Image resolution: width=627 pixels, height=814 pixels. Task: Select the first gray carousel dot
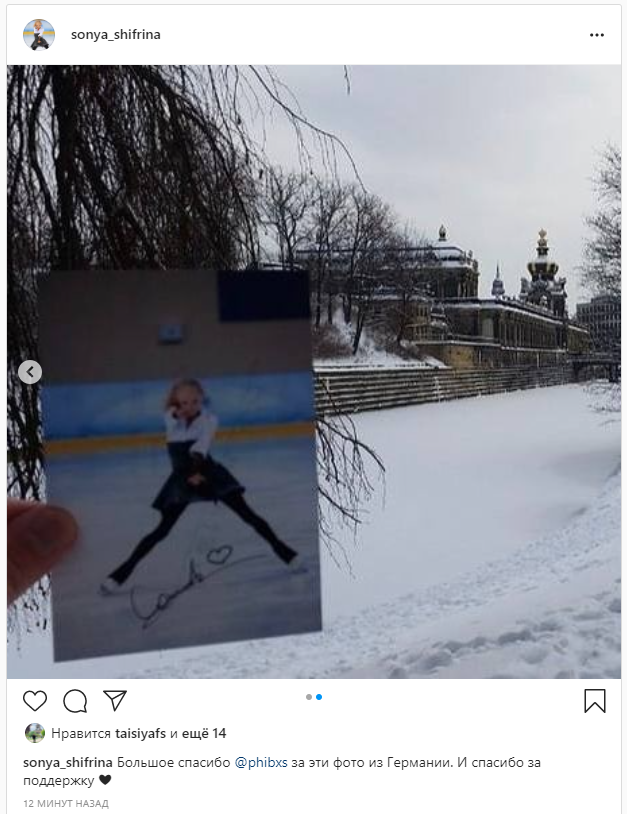(x=309, y=697)
